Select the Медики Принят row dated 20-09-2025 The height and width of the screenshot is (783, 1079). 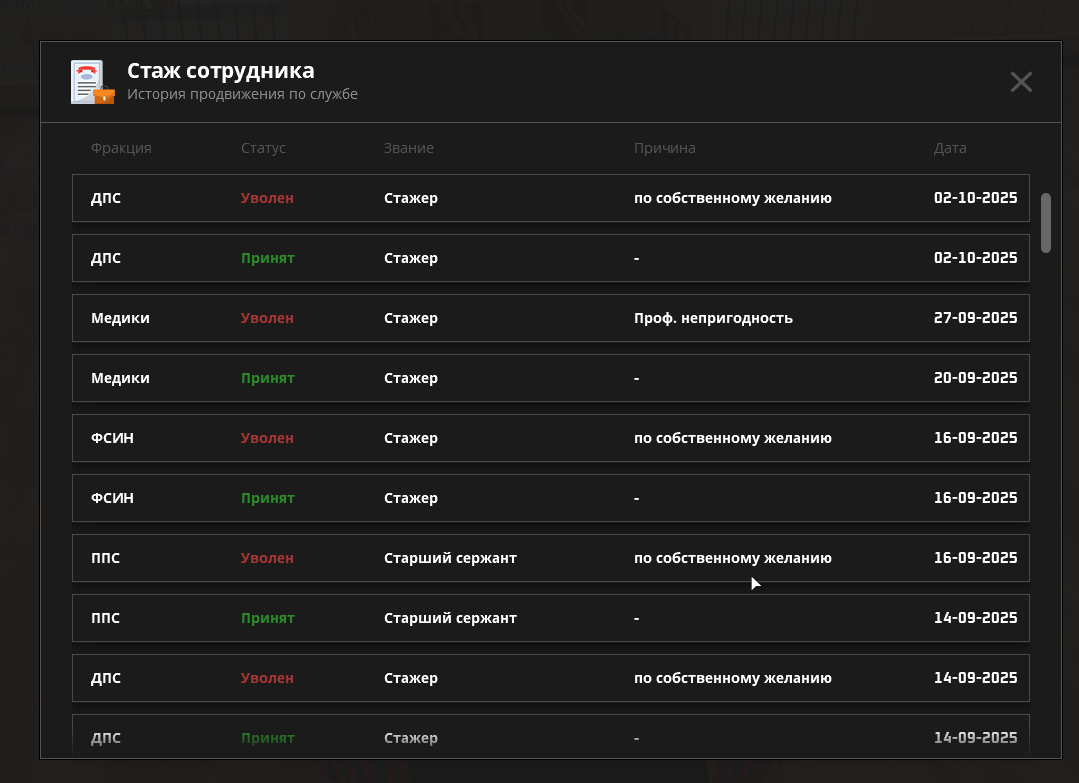click(x=550, y=378)
